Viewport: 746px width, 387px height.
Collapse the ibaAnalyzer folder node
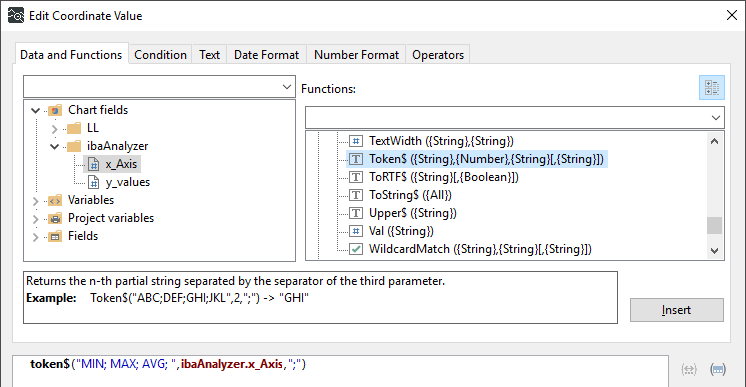click(x=54, y=146)
